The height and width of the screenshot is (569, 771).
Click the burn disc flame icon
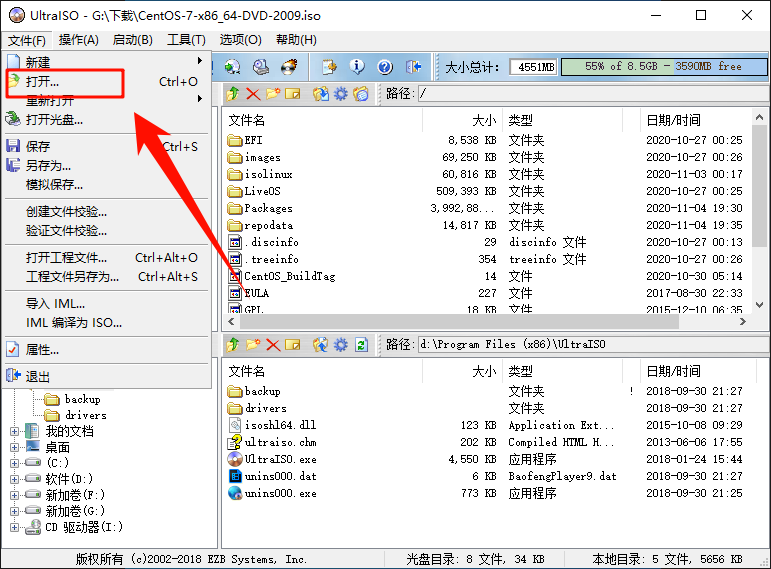[289, 66]
